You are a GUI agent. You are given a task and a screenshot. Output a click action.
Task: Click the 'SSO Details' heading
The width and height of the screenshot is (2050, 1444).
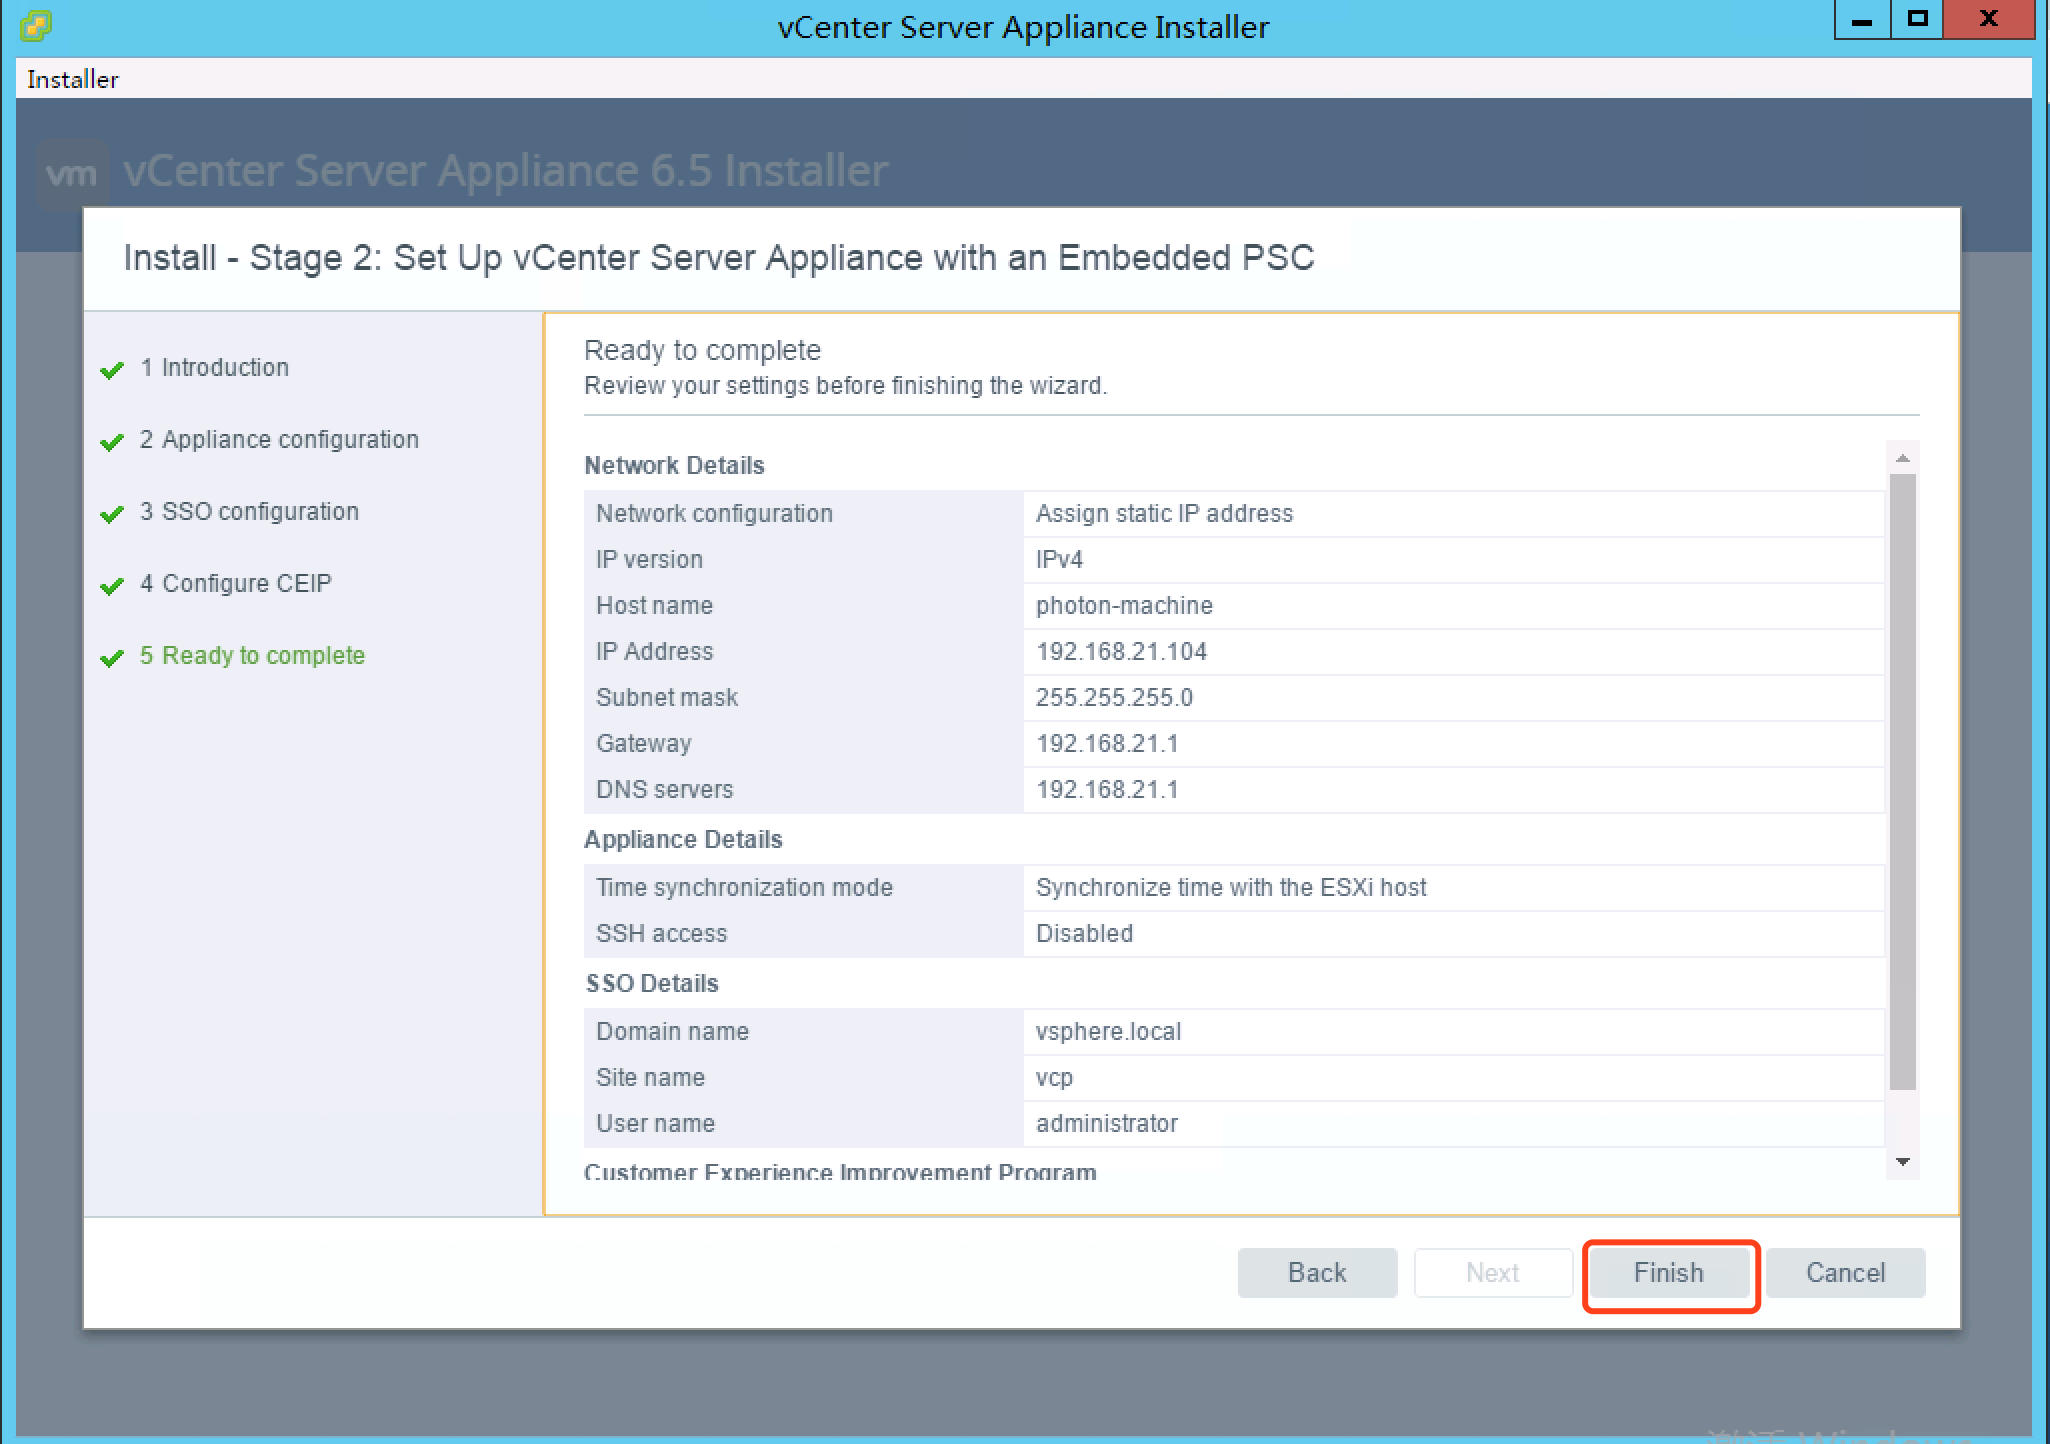click(652, 983)
